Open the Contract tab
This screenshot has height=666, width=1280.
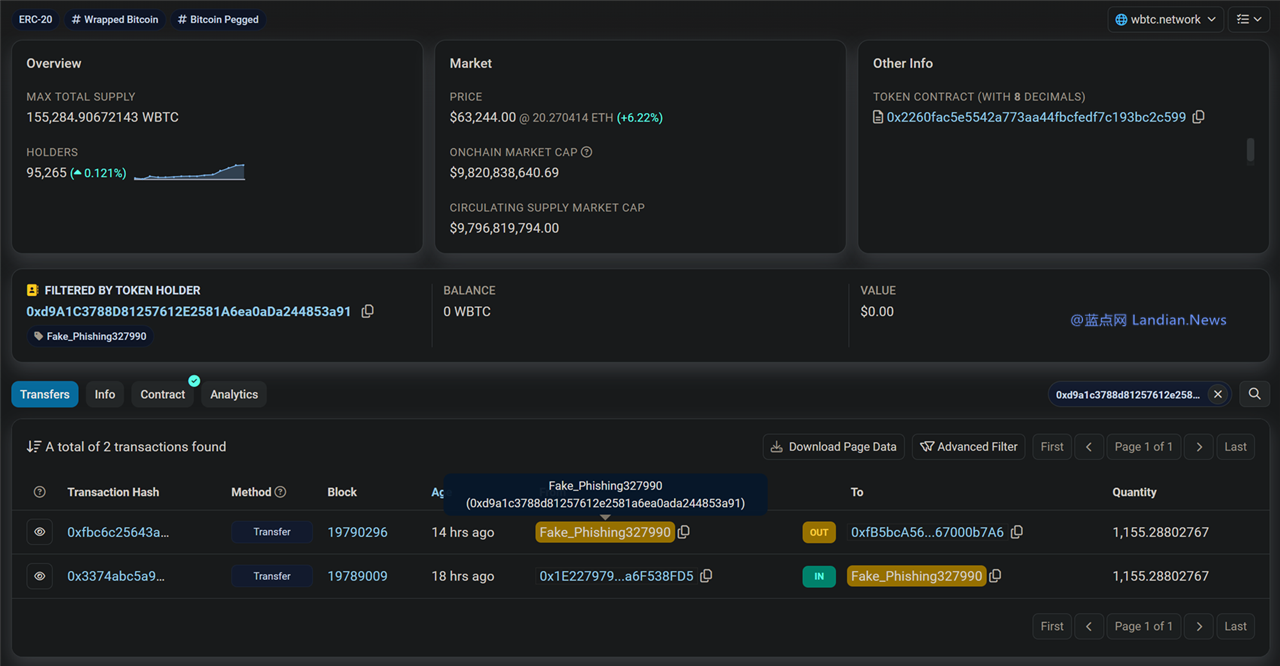[x=163, y=394]
